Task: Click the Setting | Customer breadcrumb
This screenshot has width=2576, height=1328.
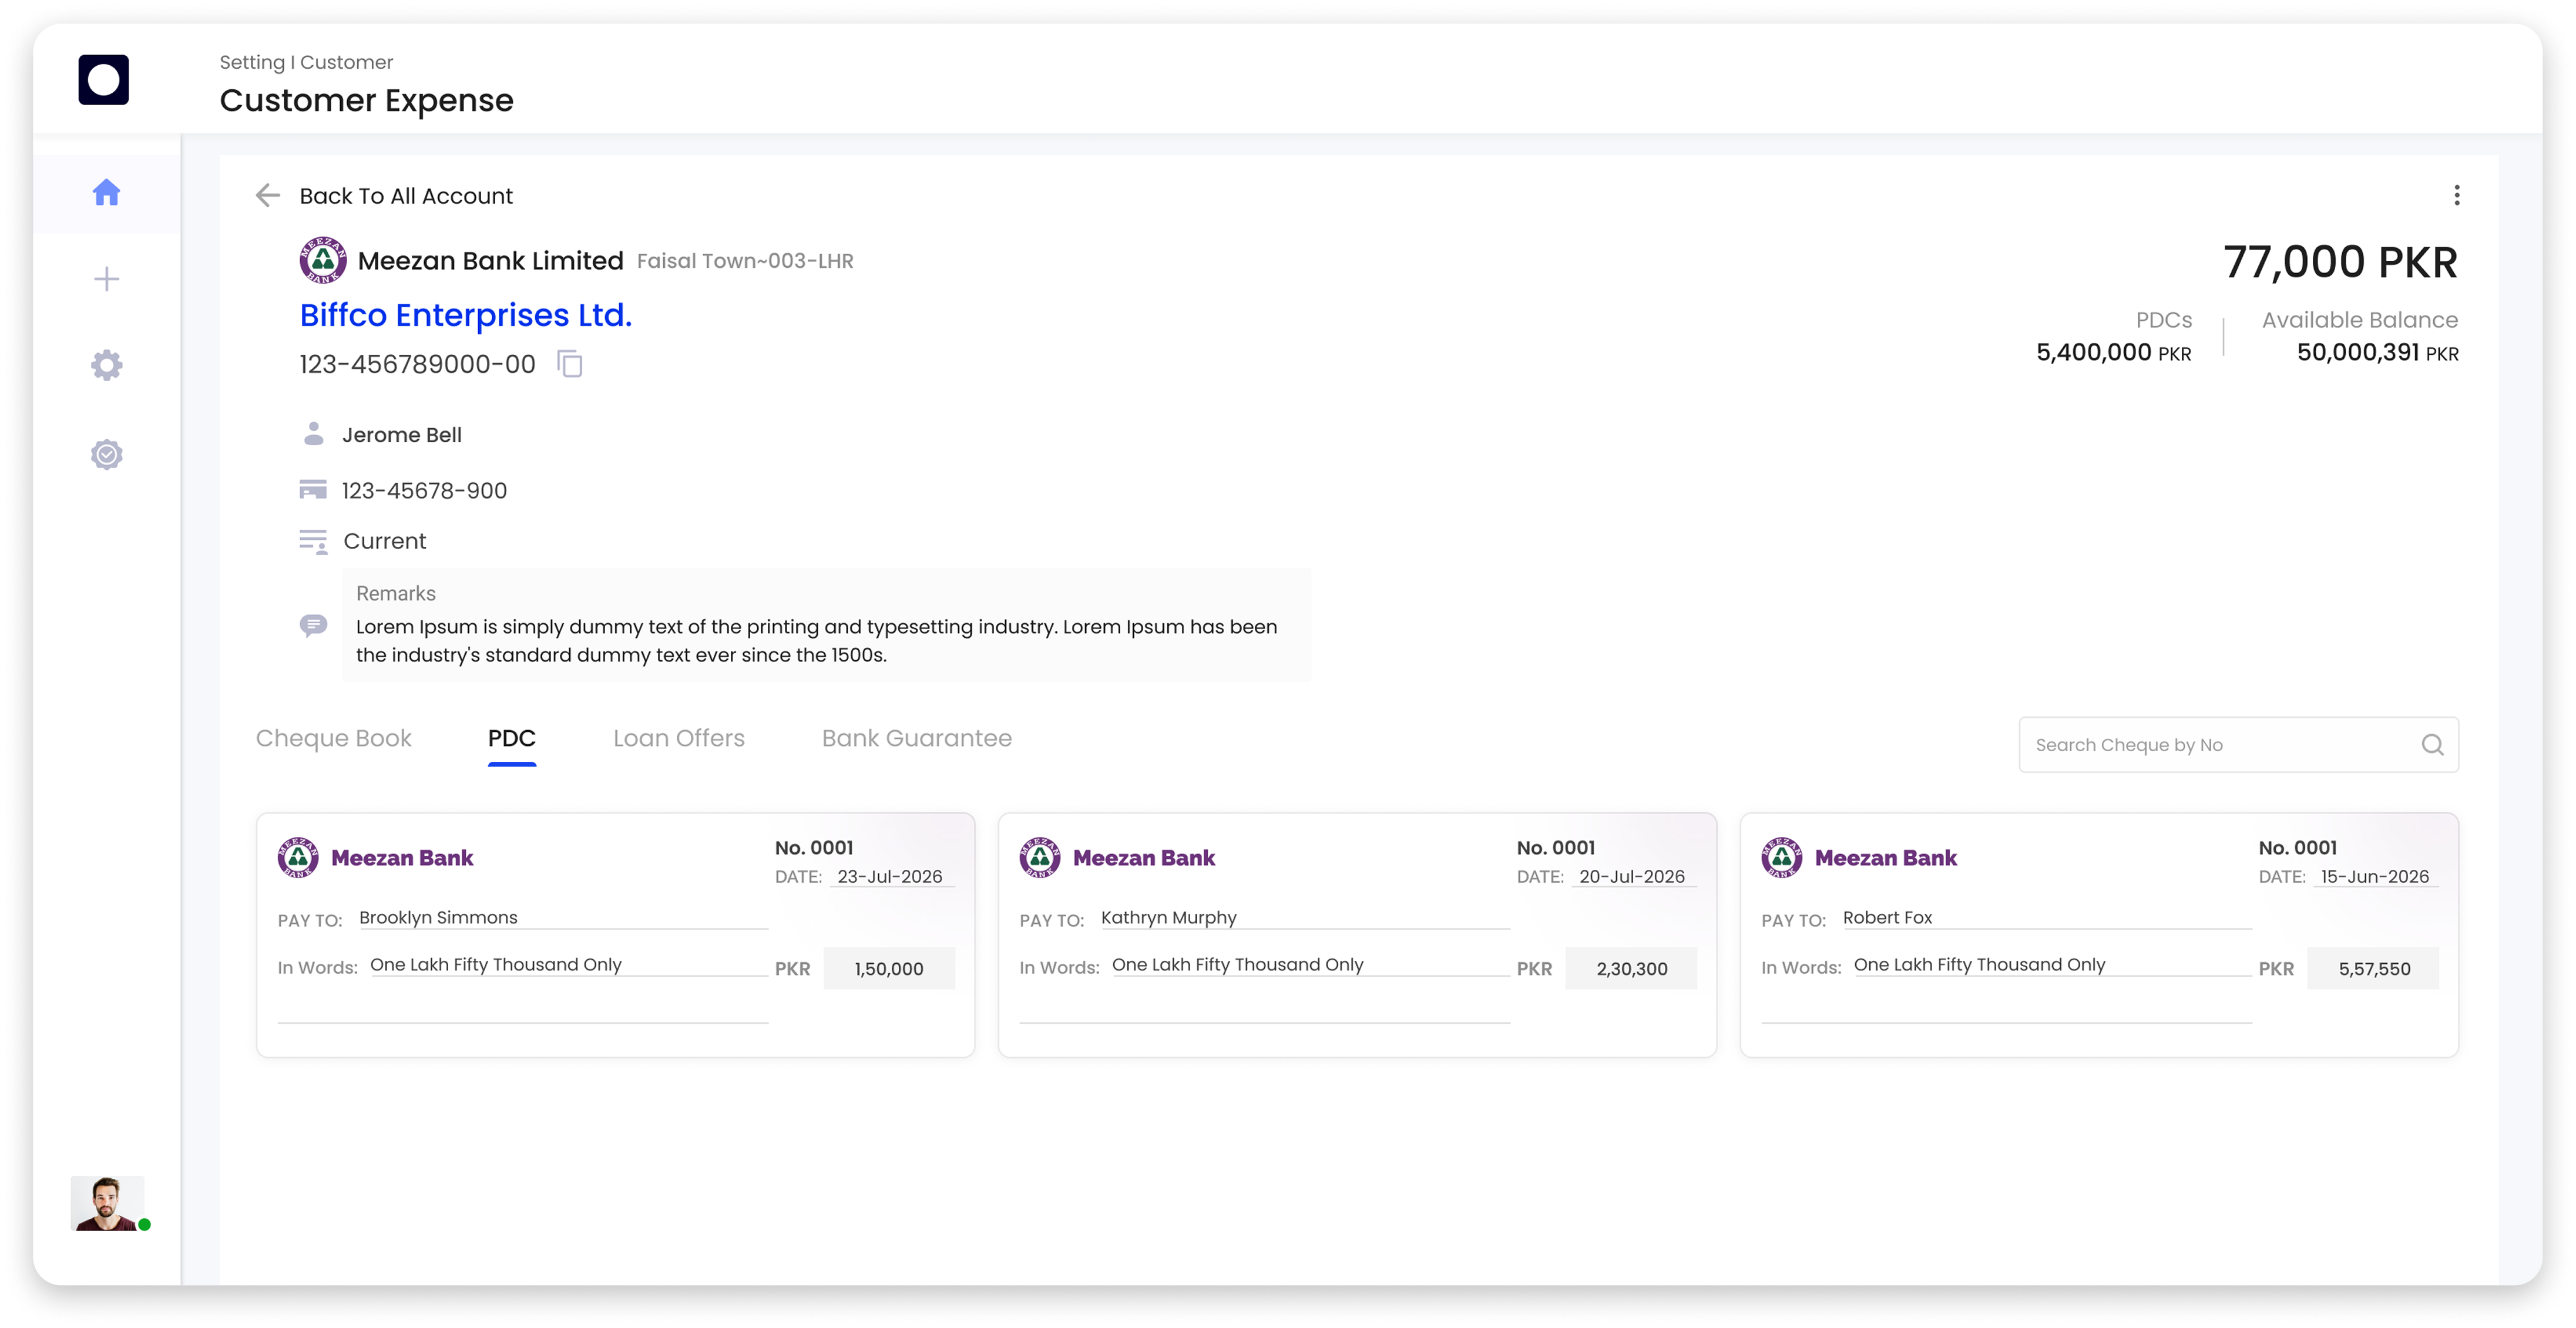Action: tap(306, 62)
